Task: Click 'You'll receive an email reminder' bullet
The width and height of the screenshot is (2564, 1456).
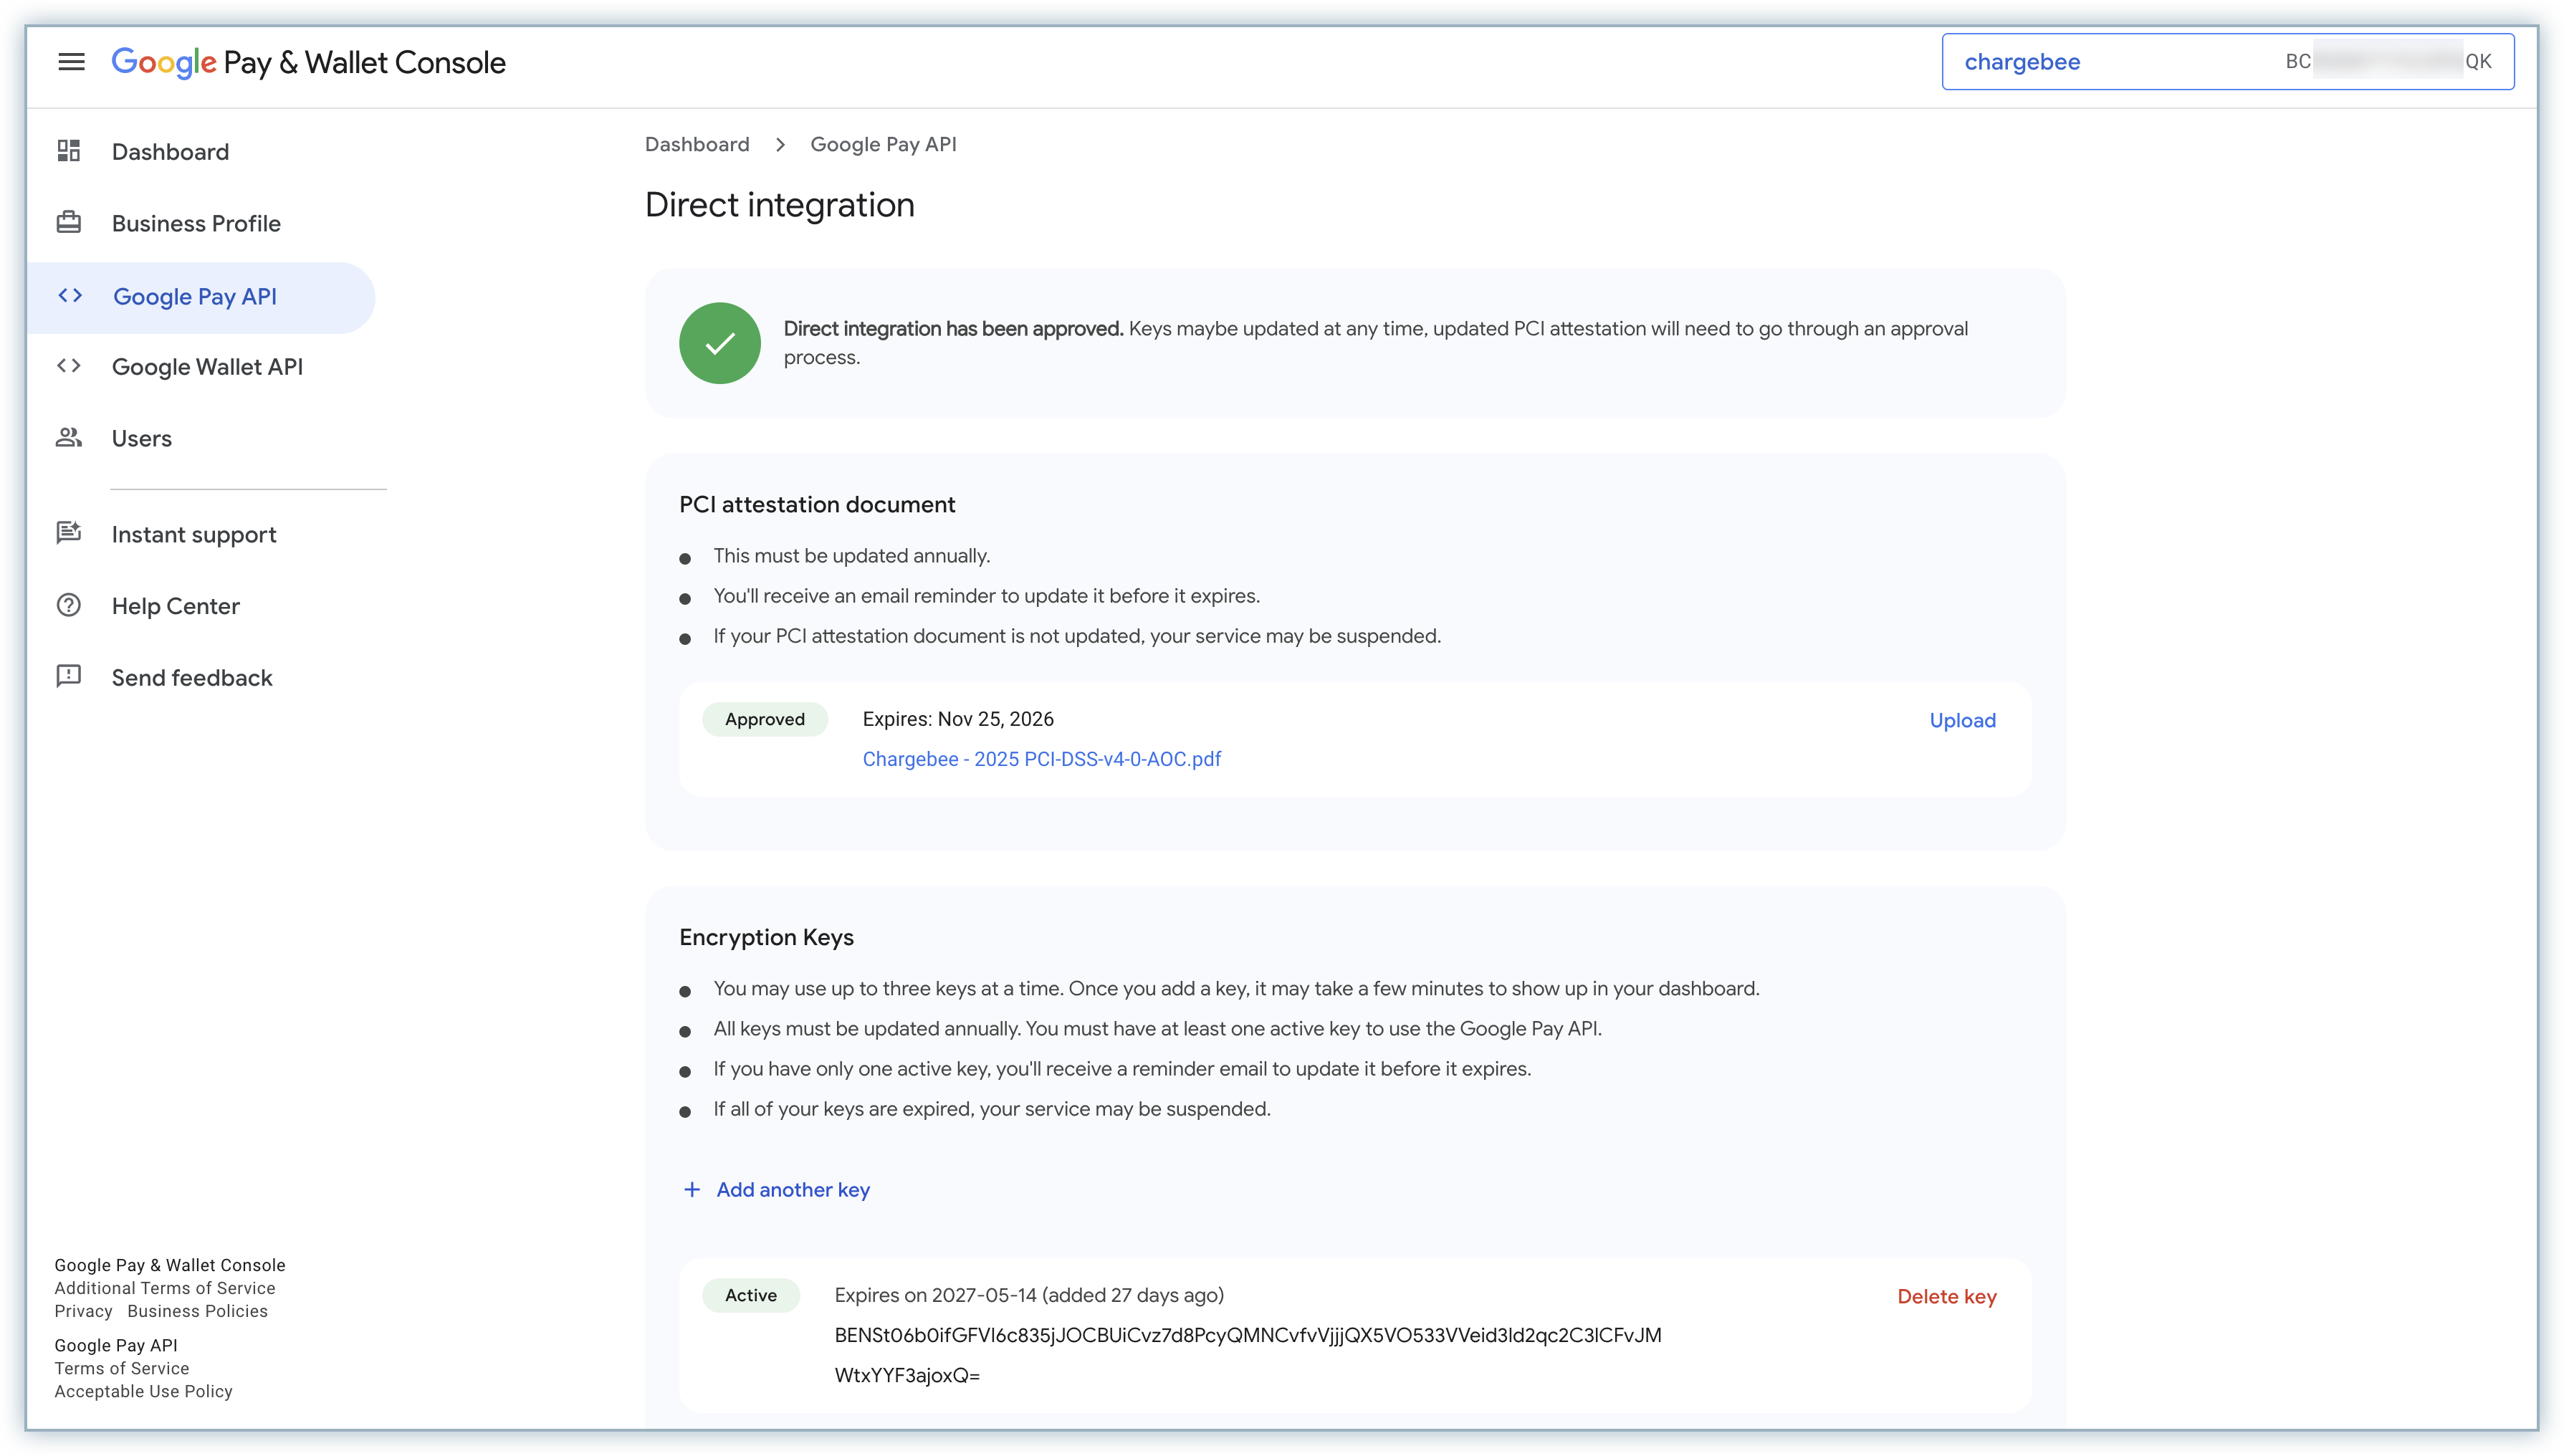Action: pyautogui.click(x=986, y=596)
